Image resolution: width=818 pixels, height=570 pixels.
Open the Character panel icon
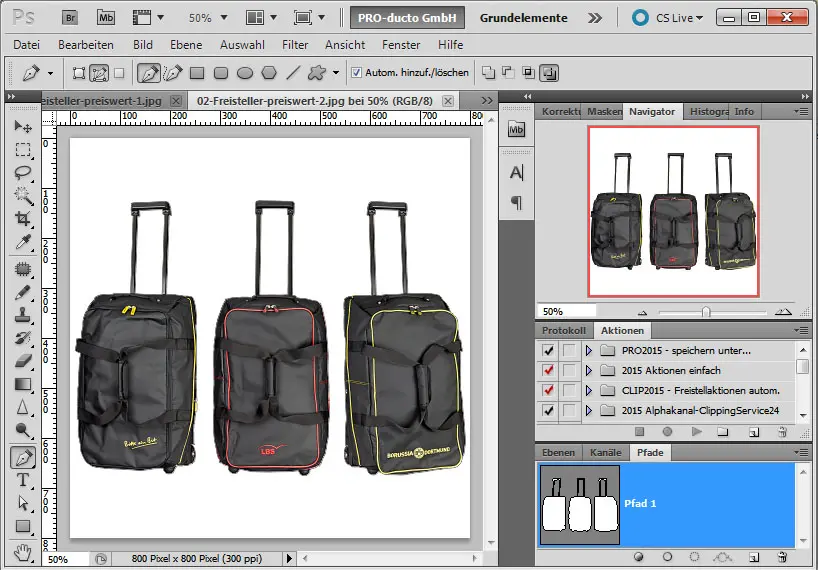[x=516, y=173]
